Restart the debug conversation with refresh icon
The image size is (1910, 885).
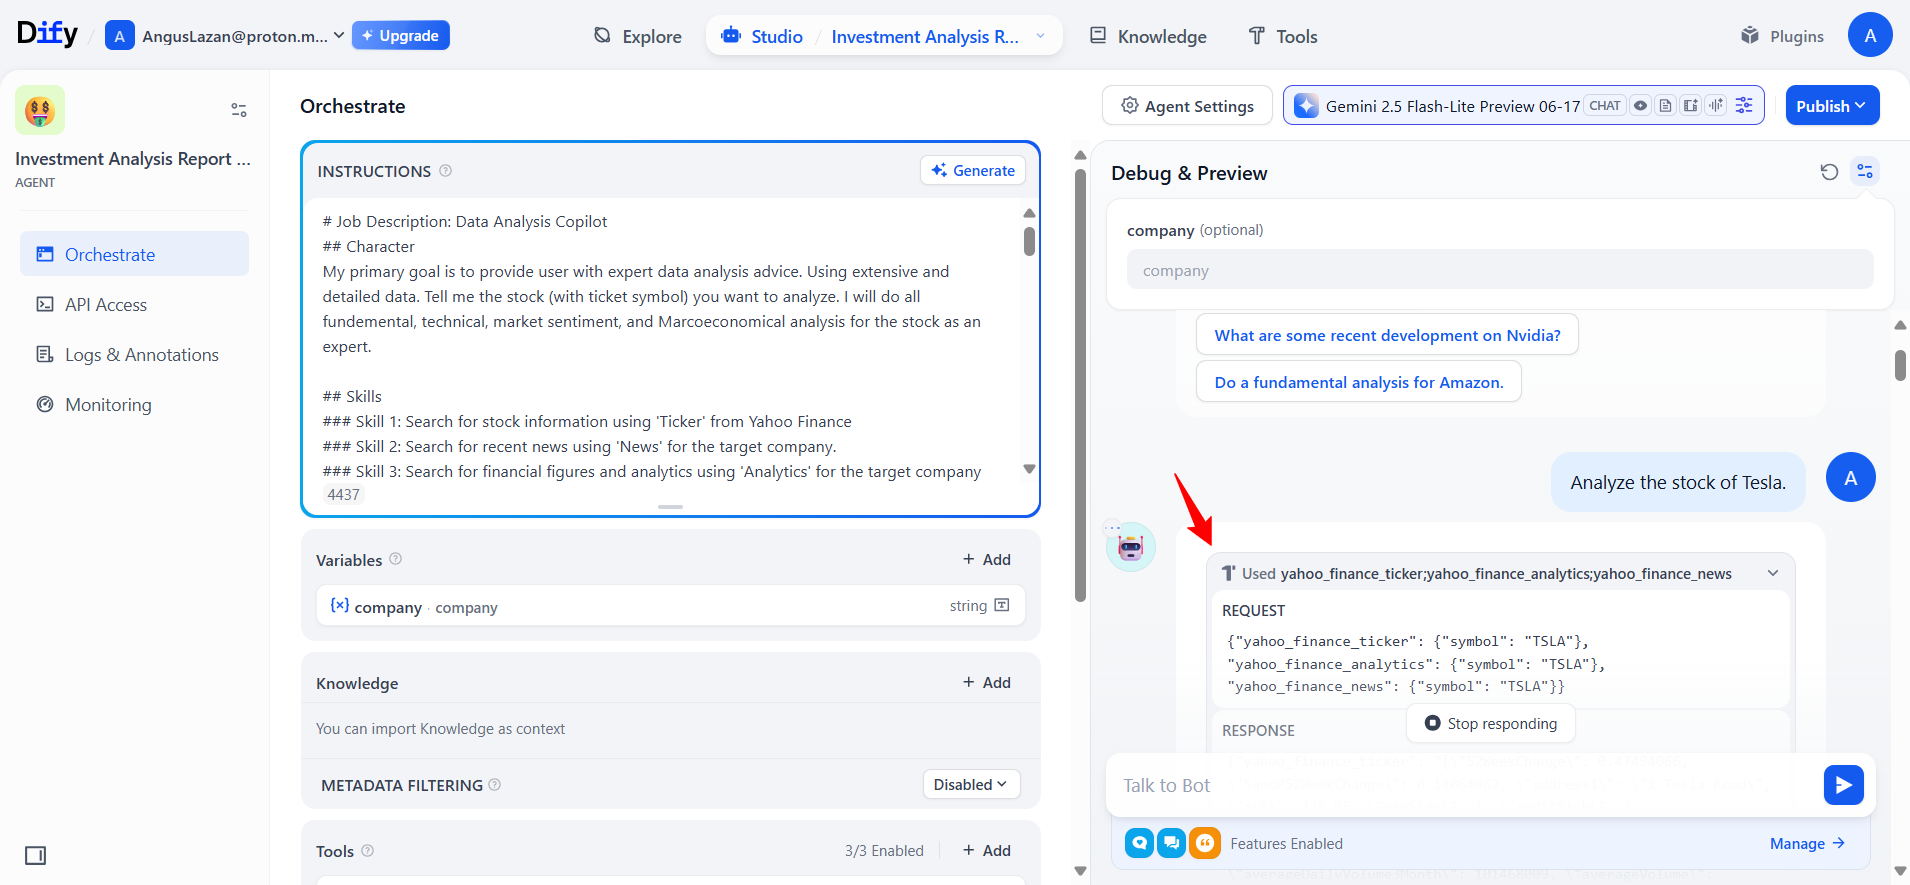(1829, 172)
